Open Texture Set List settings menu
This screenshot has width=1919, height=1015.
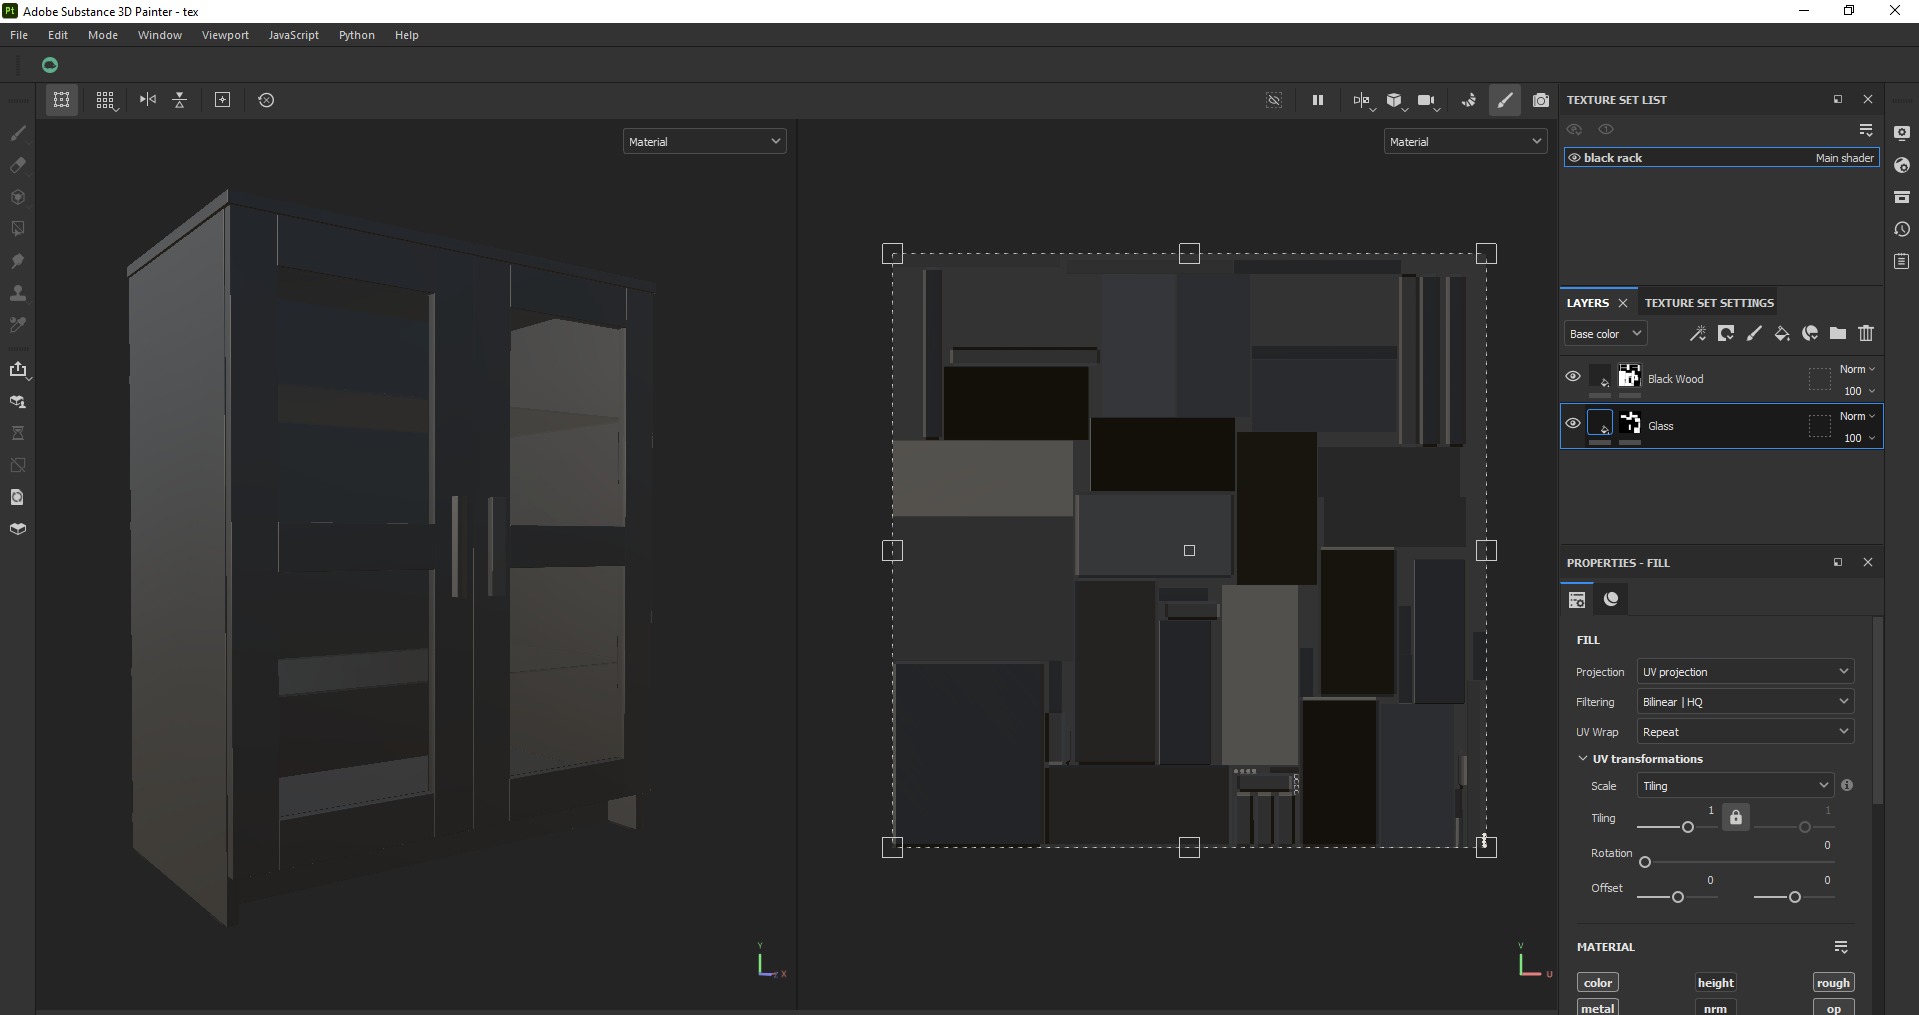pos(1866,130)
